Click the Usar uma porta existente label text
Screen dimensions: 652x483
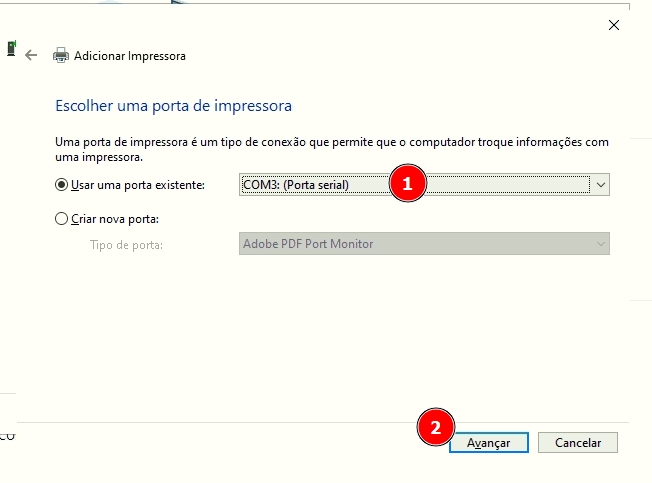pyautogui.click(x=138, y=185)
